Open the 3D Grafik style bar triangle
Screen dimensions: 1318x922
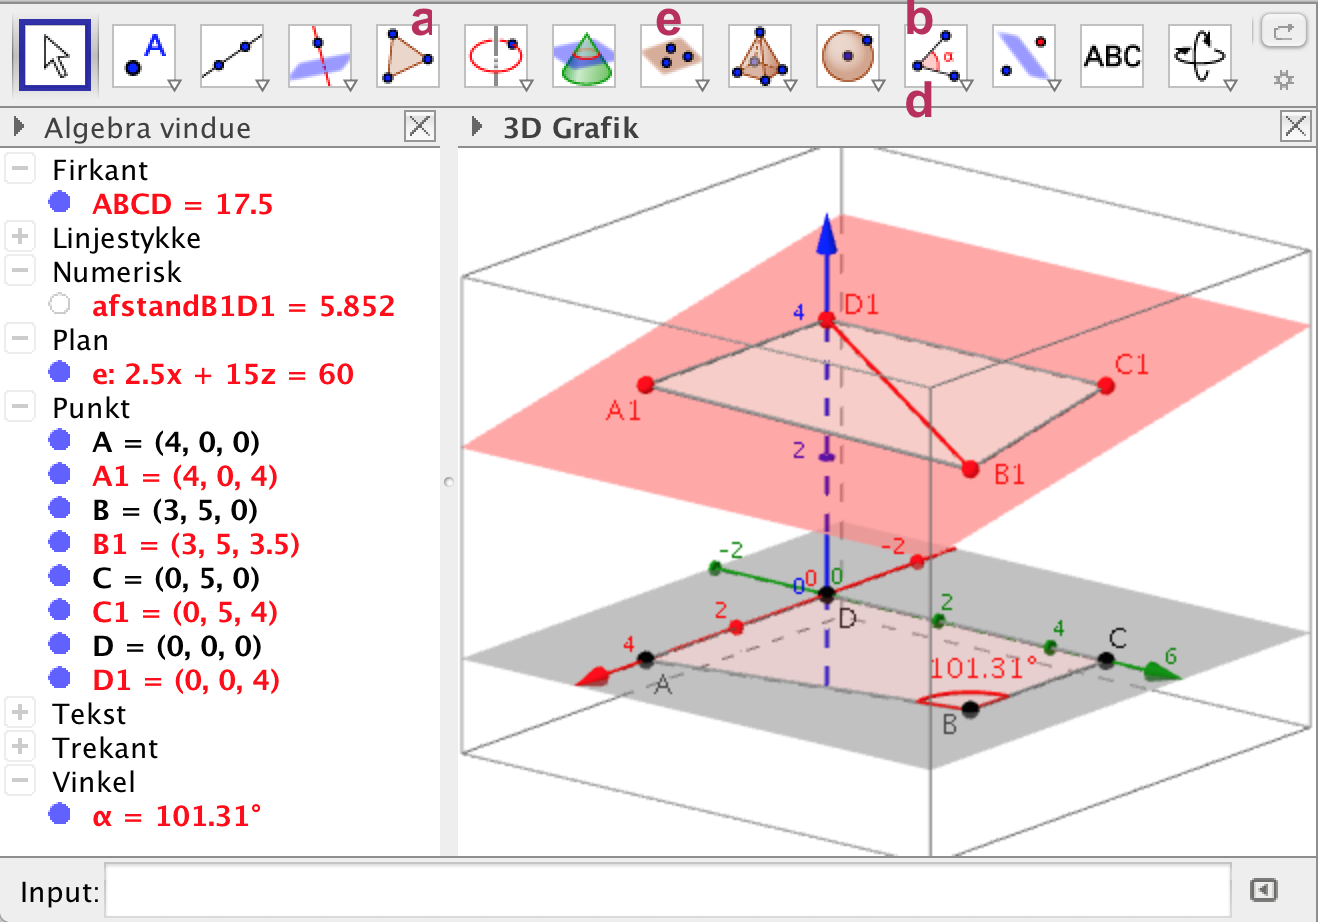click(x=477, y=127)
